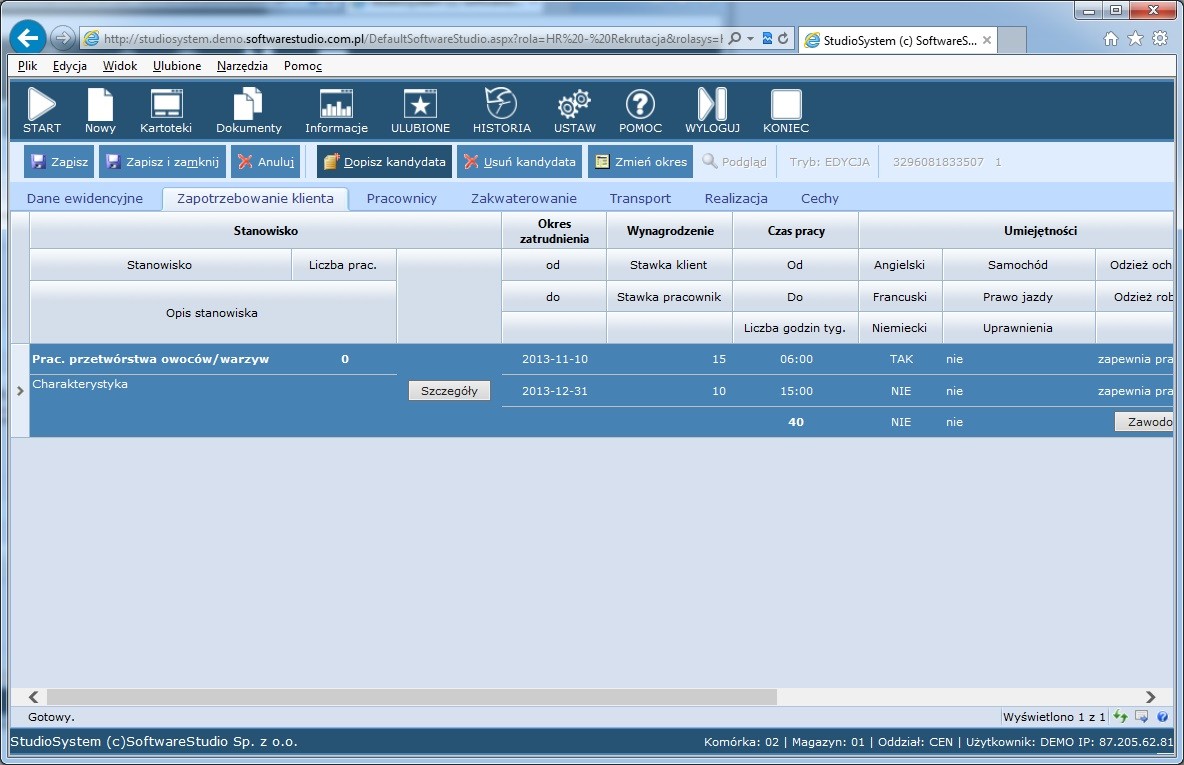The image size is (1184, 765).
Task: Open the Nowy document icon
Action: (x=100, y=110)
